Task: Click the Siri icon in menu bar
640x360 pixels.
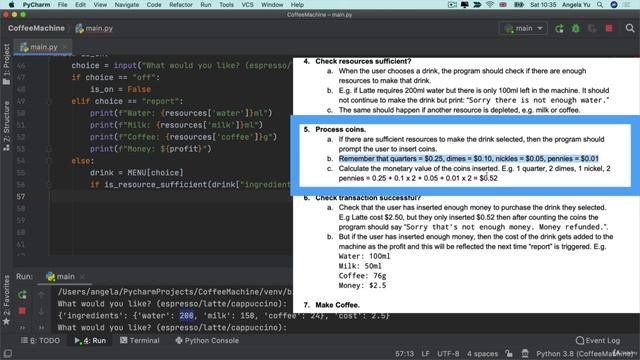Action: (x=614, y=5)
